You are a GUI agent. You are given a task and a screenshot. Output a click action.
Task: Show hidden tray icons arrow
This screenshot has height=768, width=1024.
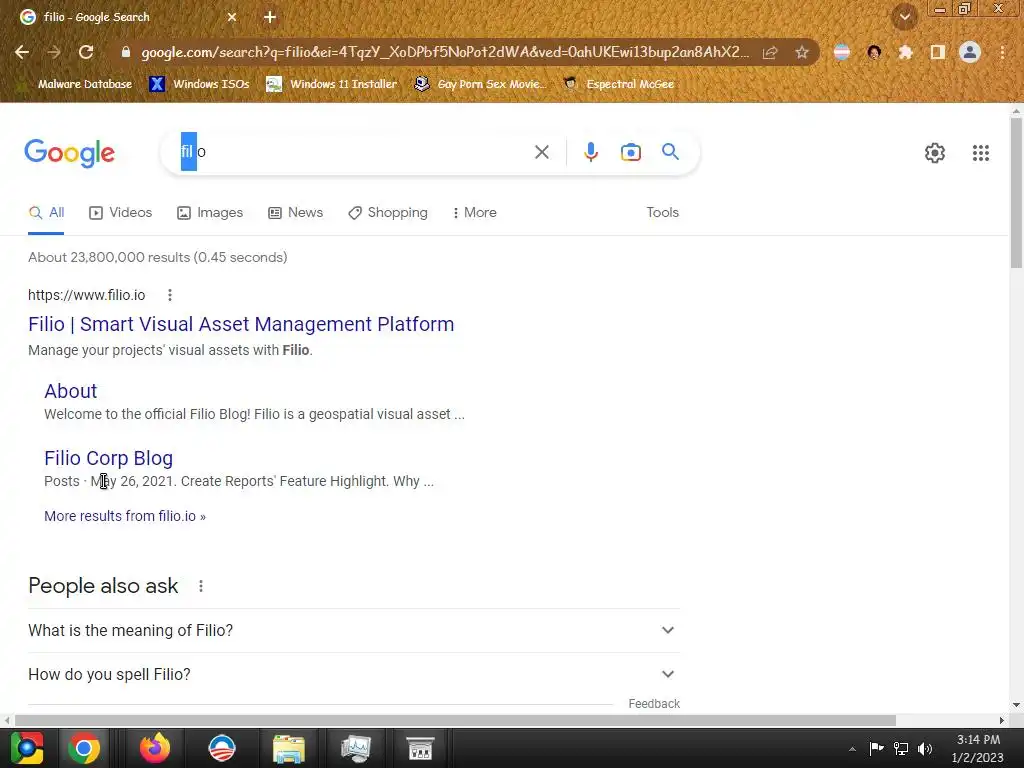point(852,749)
